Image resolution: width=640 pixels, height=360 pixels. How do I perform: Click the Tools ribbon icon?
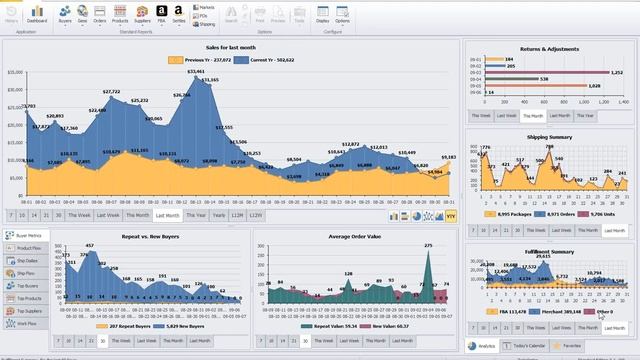[x=299, y=15]
